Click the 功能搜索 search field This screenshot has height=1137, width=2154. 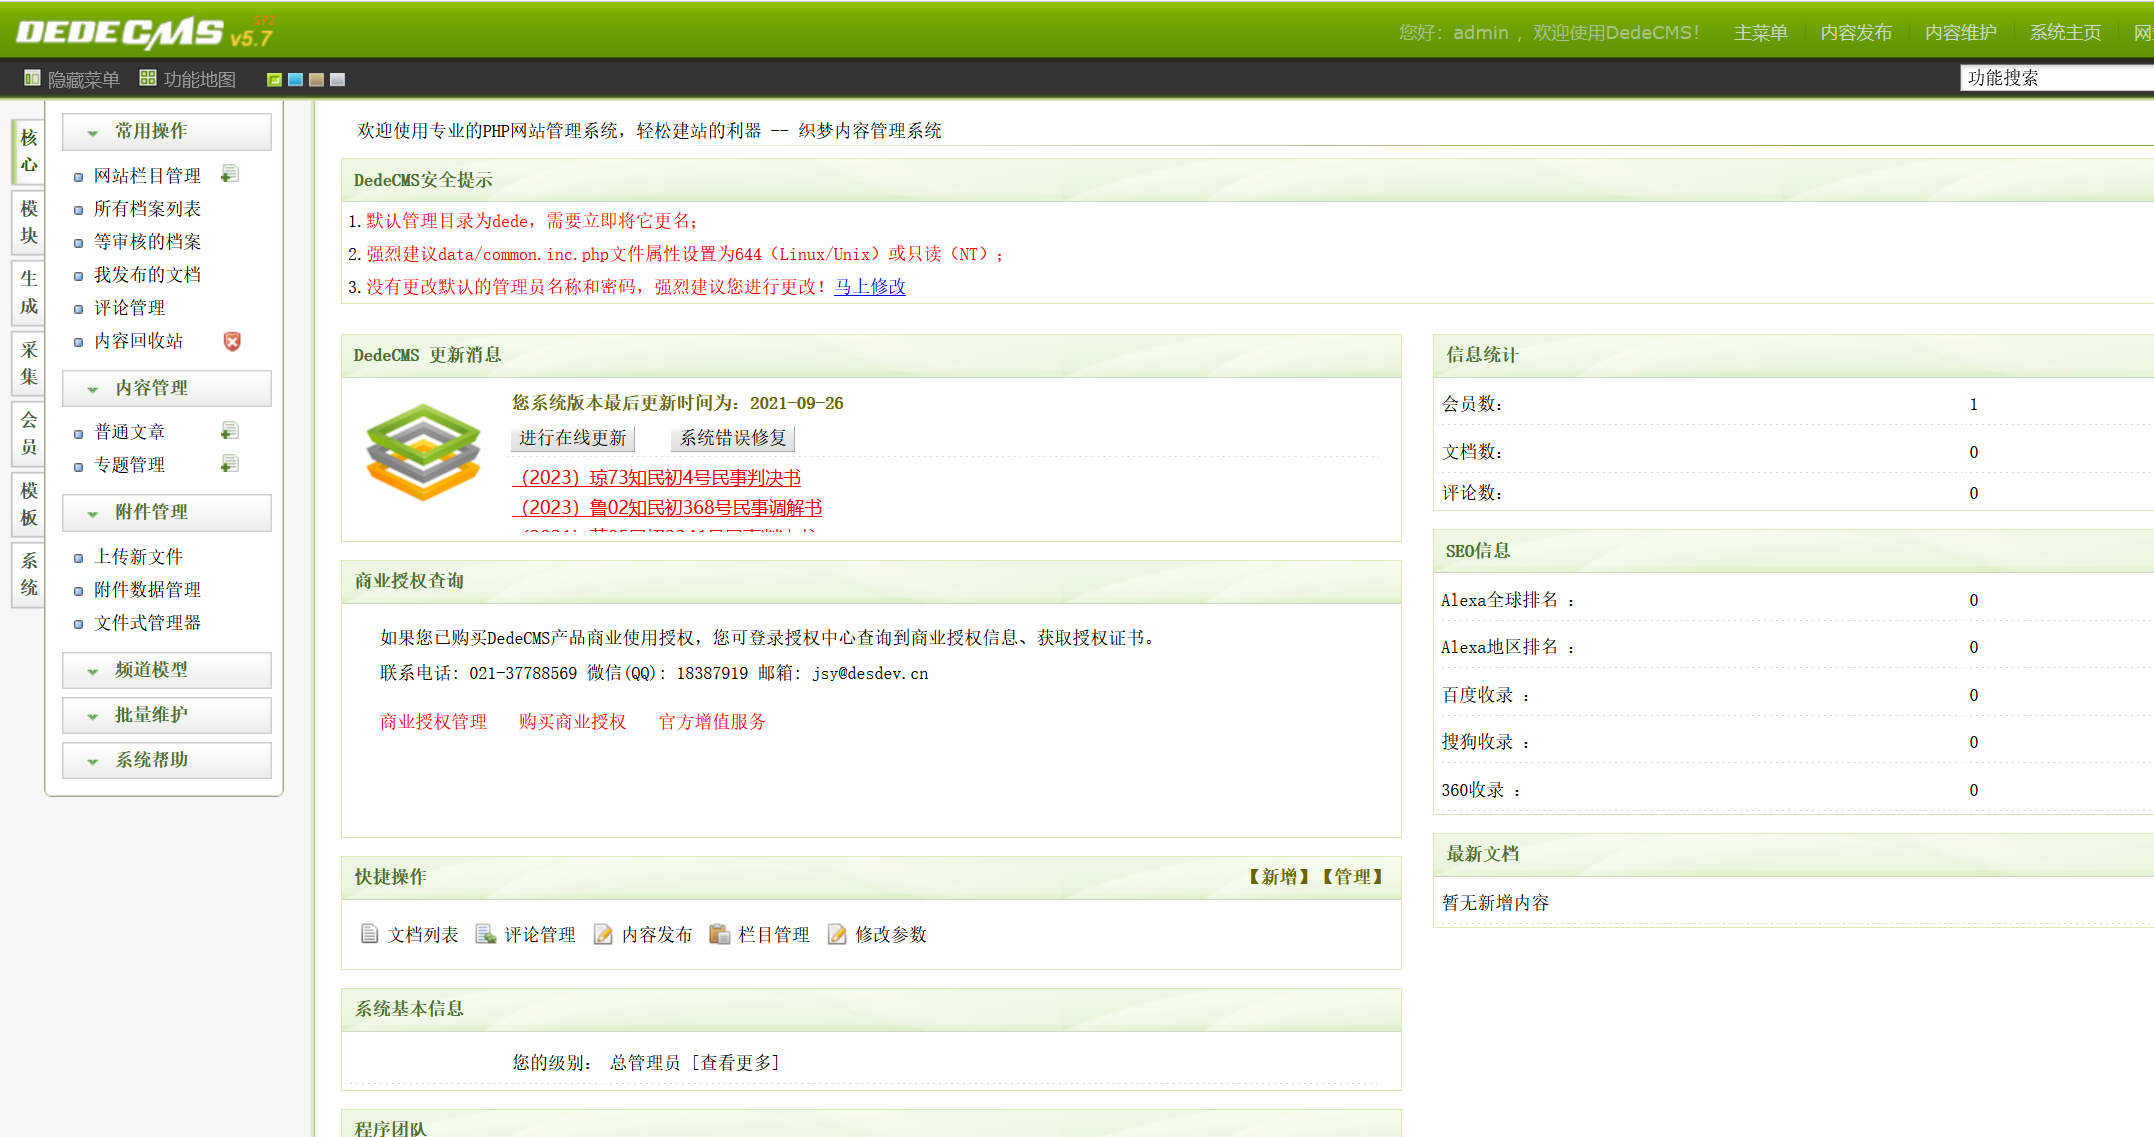click(x=2057, y=78)
